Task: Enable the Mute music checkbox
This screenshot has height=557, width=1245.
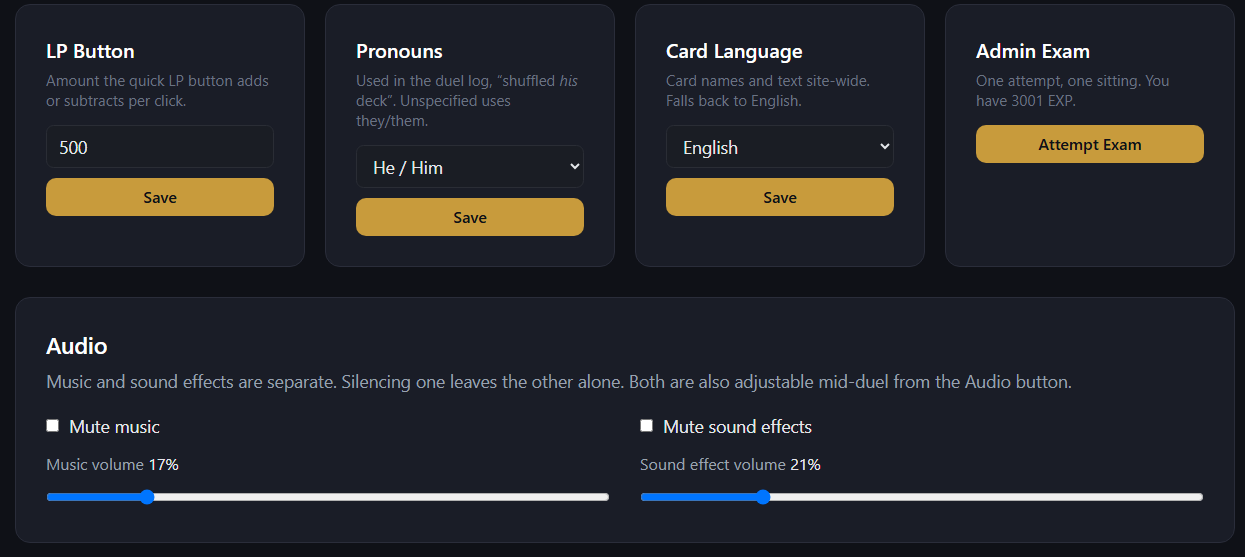Action: (x=53, y=426)
